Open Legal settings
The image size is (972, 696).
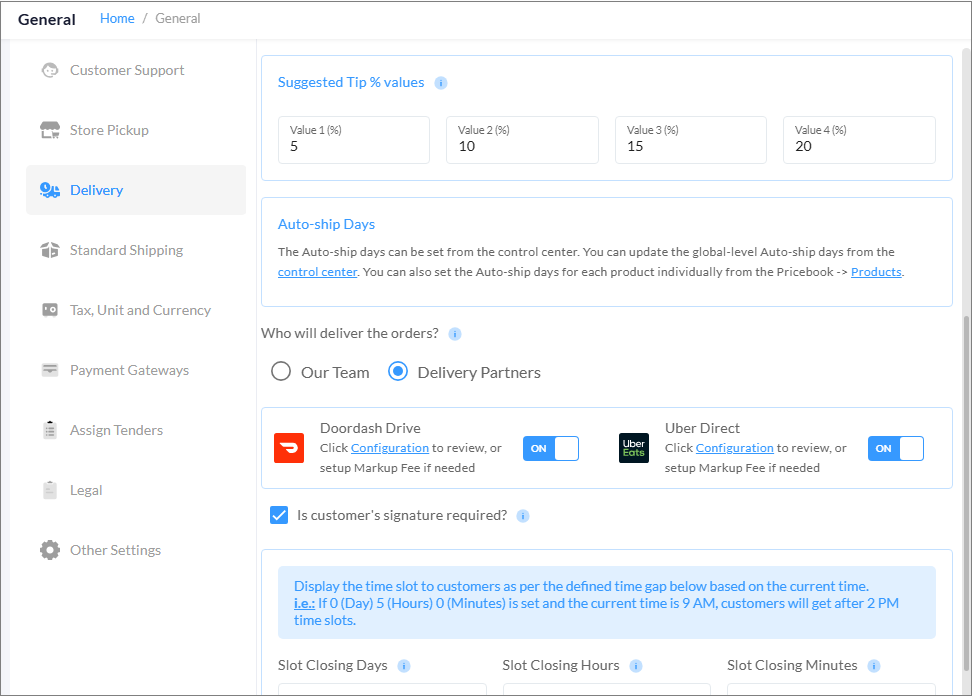tap(136, 490)
